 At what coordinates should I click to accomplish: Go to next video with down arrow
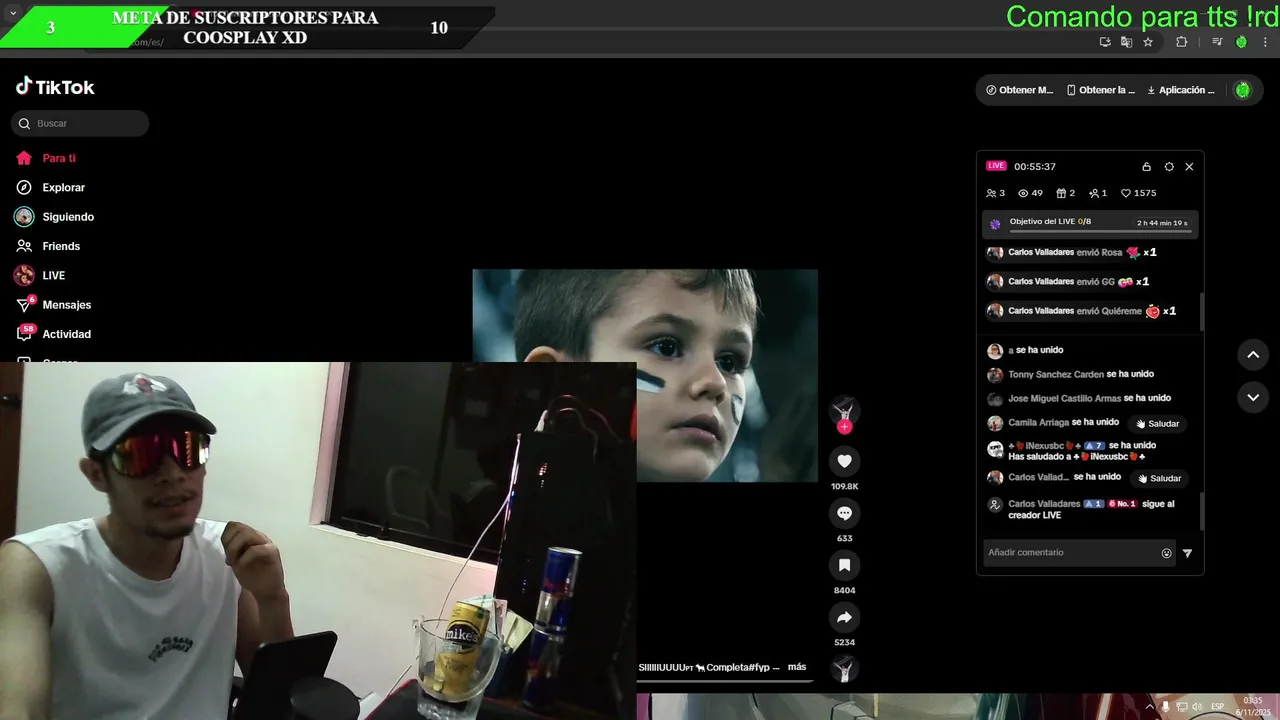point(1253,397)
